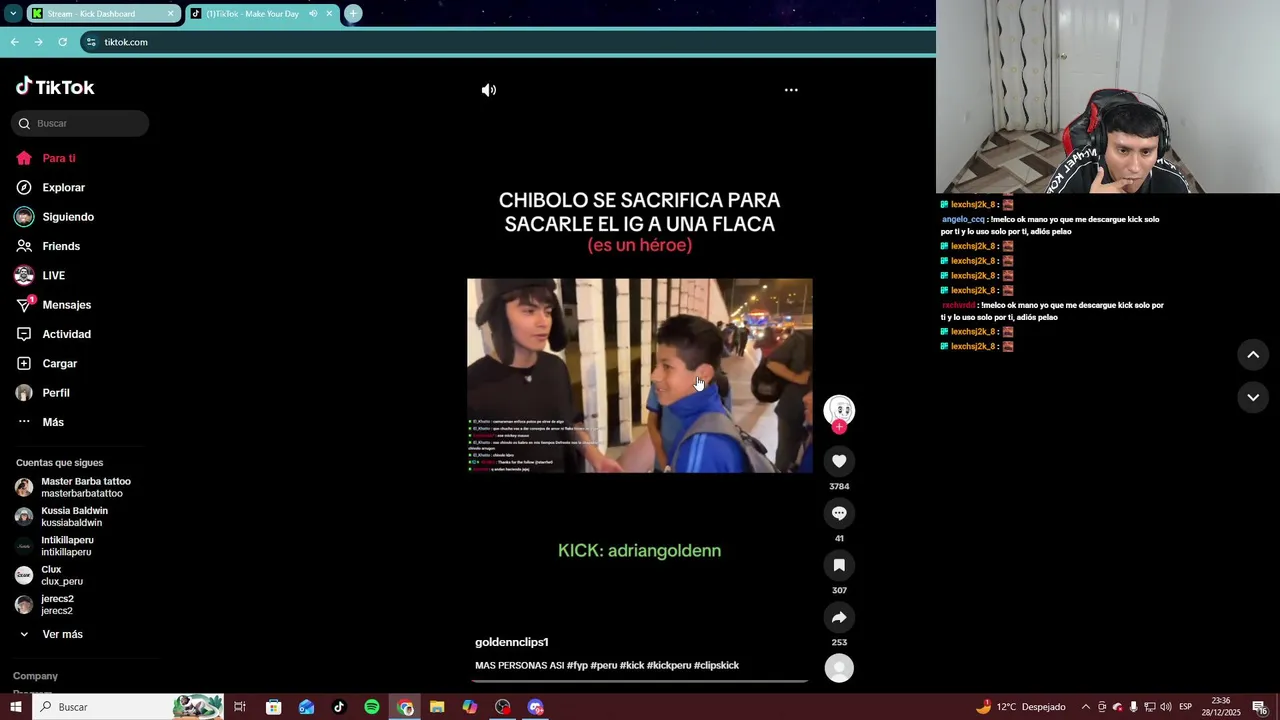Click the Windows taskbar Buscar search box

click(128, 707)
